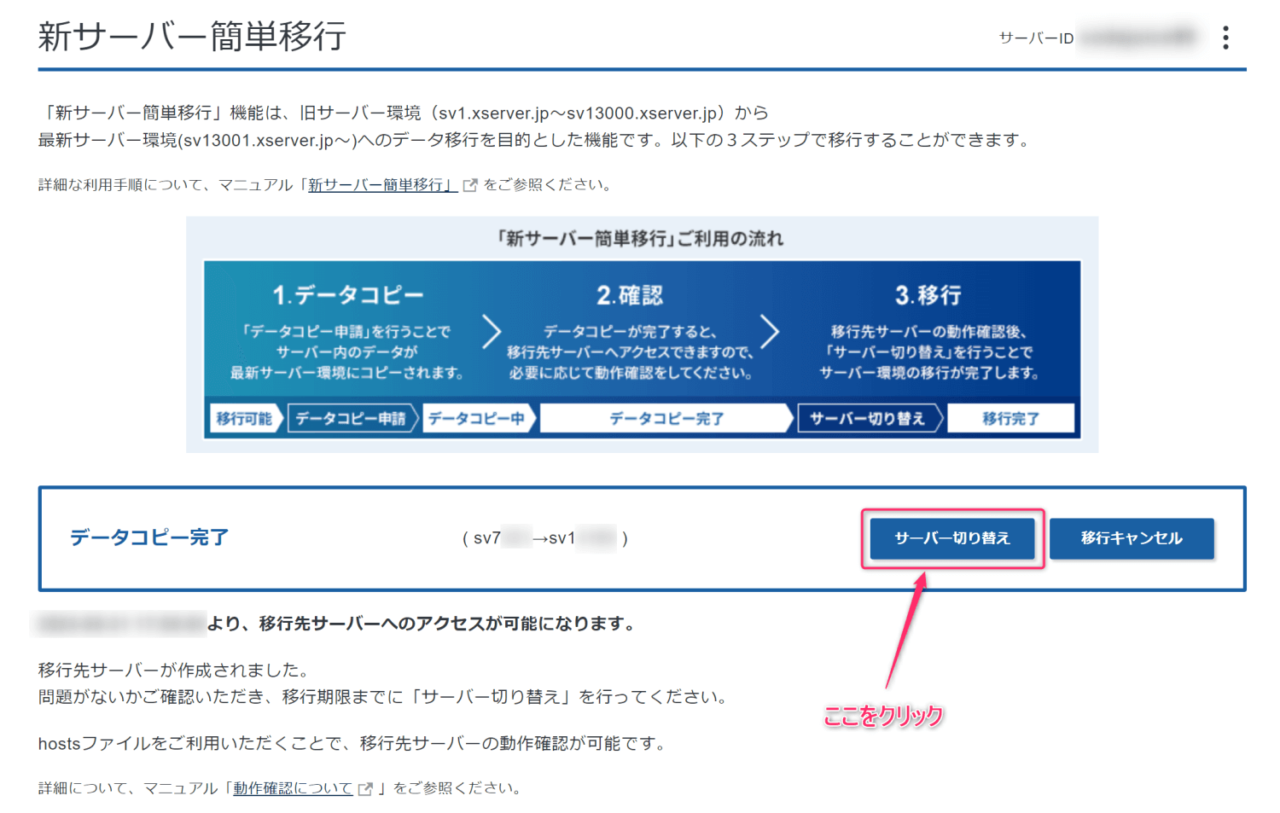Click the 「新サーバー簡単移行」ご利用の流れ diagram title

641,239
